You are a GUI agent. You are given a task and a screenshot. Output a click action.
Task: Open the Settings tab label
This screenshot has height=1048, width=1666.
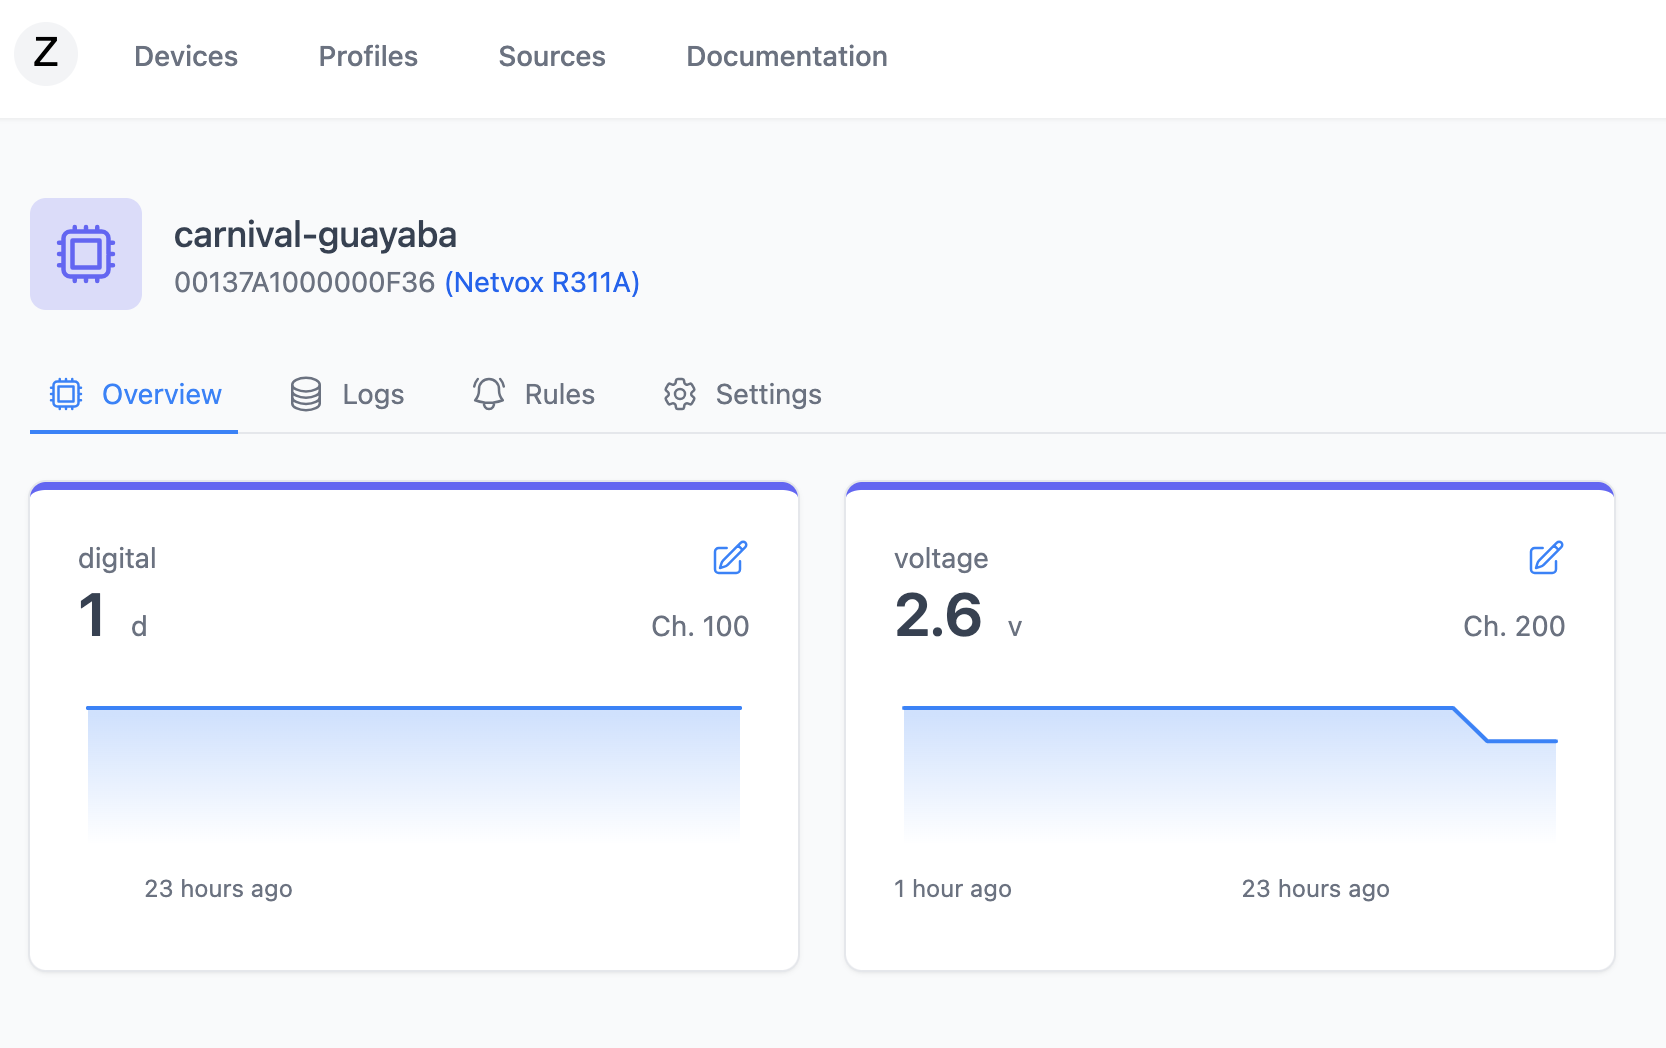768,395
